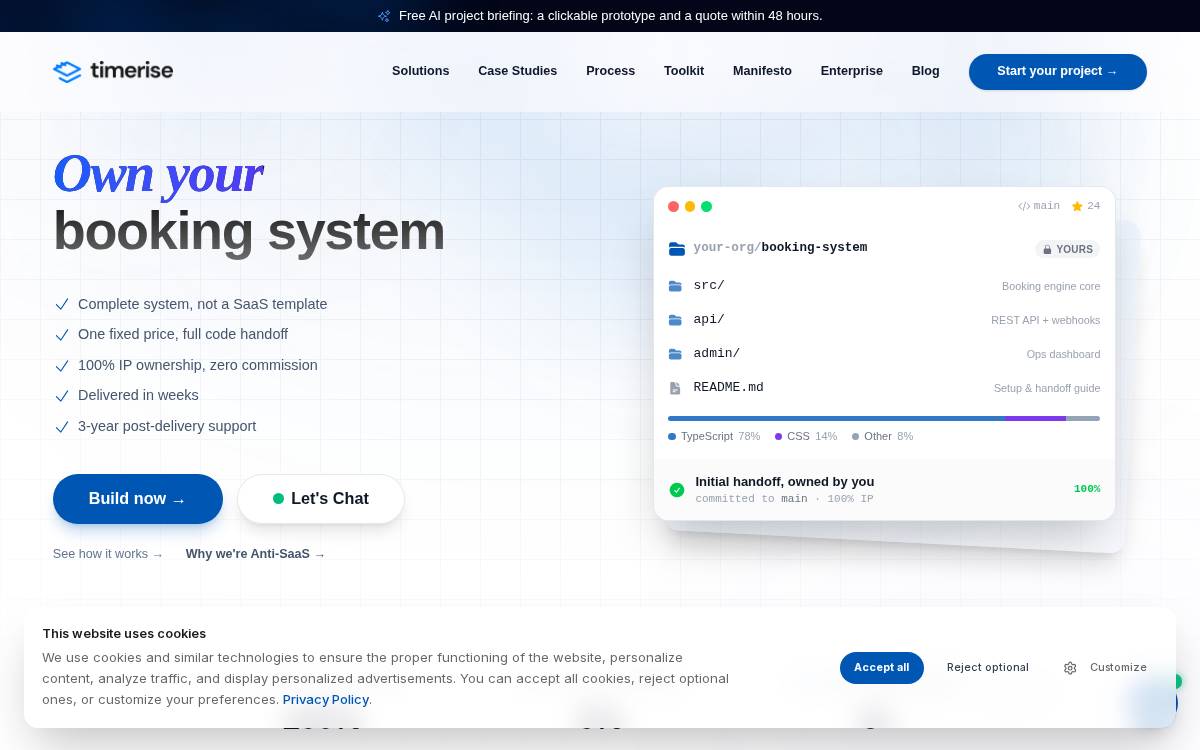Click the Booking engine core description
Screen dimensions: 1200x750
coord(1051,287)
